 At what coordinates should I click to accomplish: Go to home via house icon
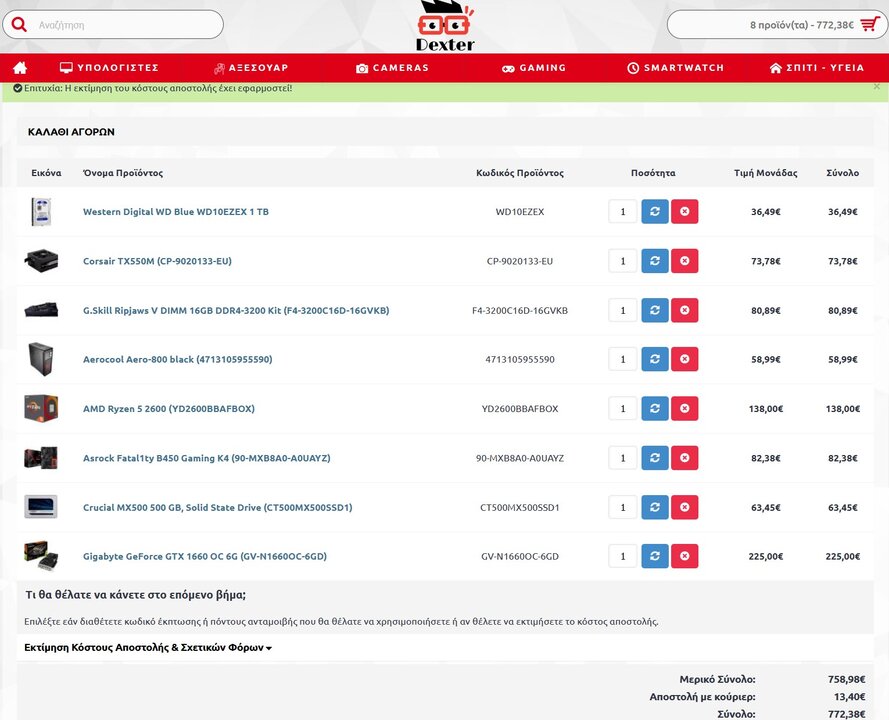point(20,68)
